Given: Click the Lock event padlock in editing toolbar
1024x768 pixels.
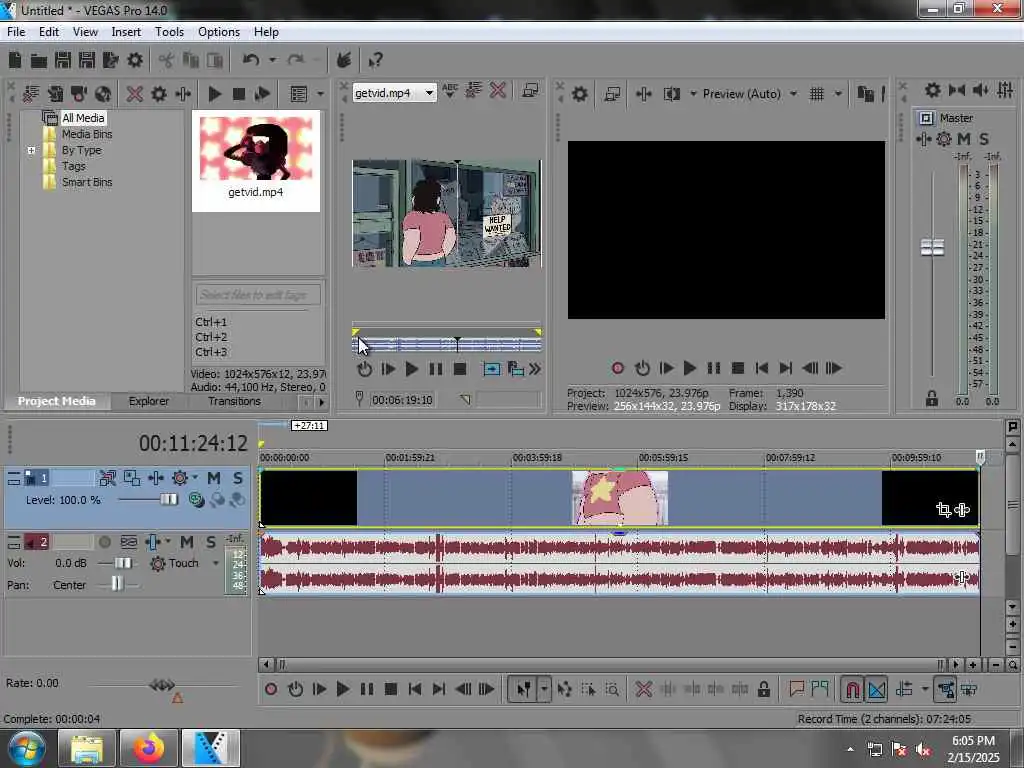Looking at the screenshot, I should (x=763, y=689).
